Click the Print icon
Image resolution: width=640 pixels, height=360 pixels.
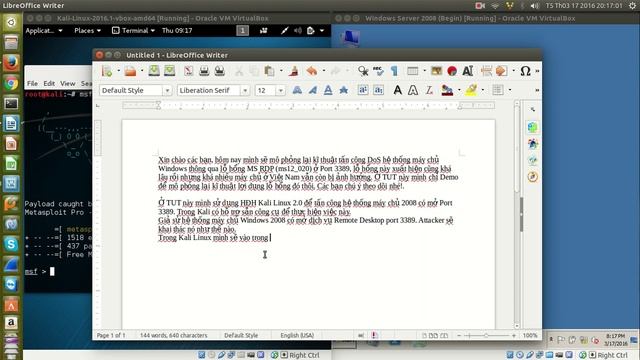204,71
